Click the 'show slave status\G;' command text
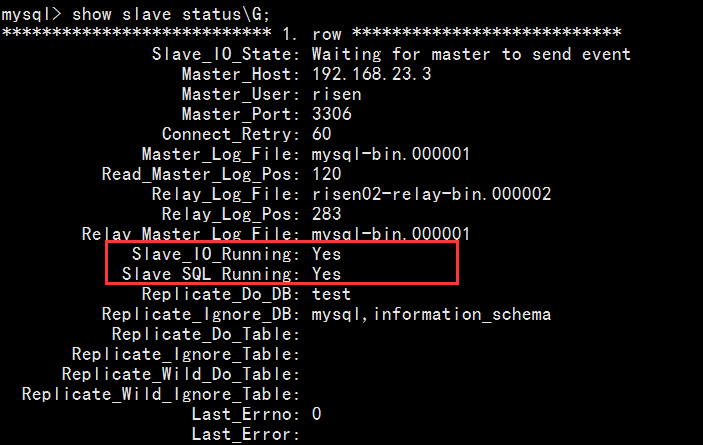This screenshot has height=445, width=703. pos(171,14)
